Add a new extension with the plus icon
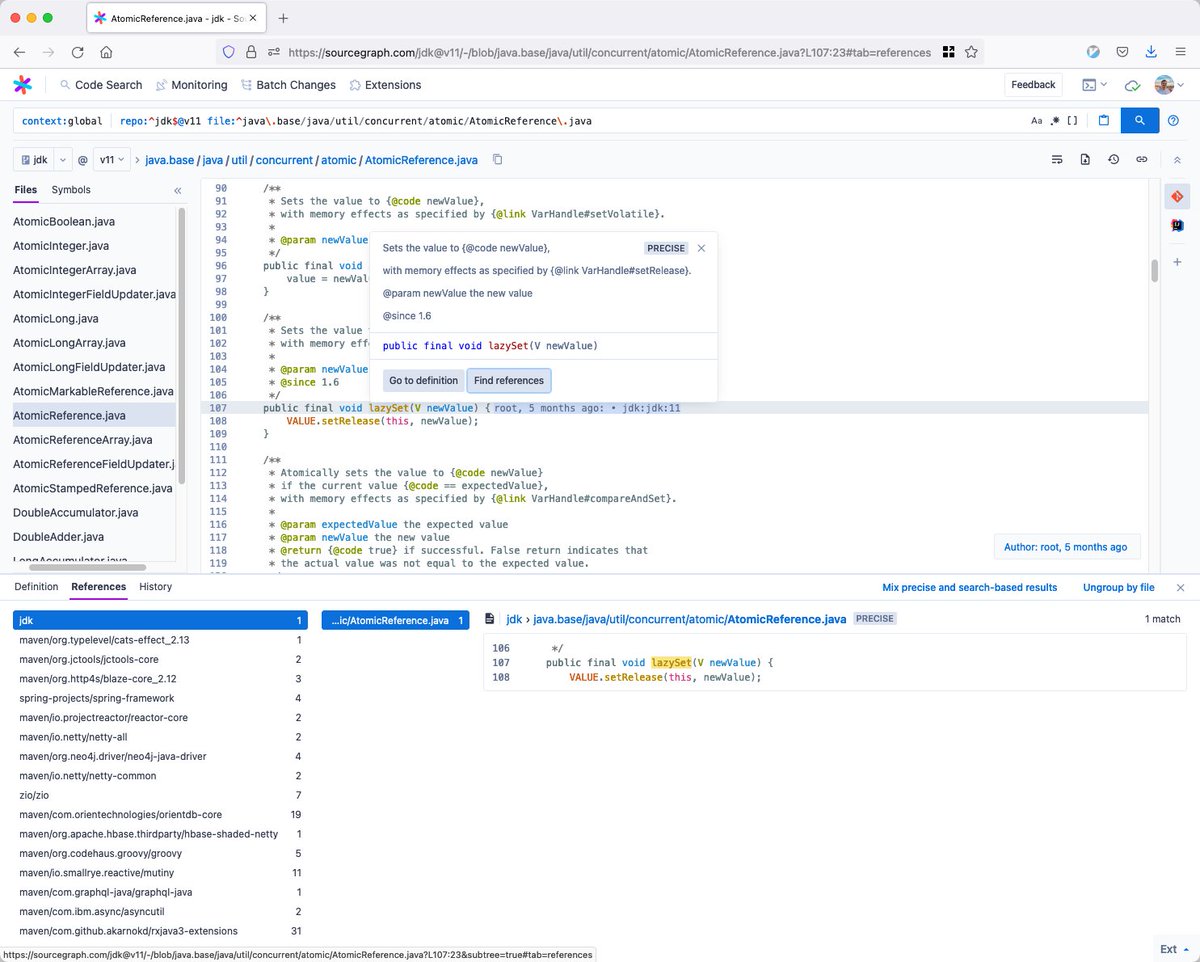This screenshot has height=962, width=1200. (x=1177, y=262)
